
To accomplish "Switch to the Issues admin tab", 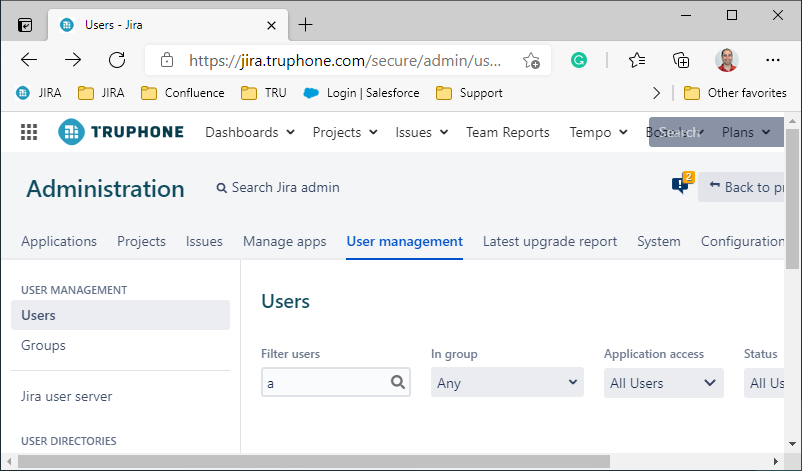I will click(204, 241).
